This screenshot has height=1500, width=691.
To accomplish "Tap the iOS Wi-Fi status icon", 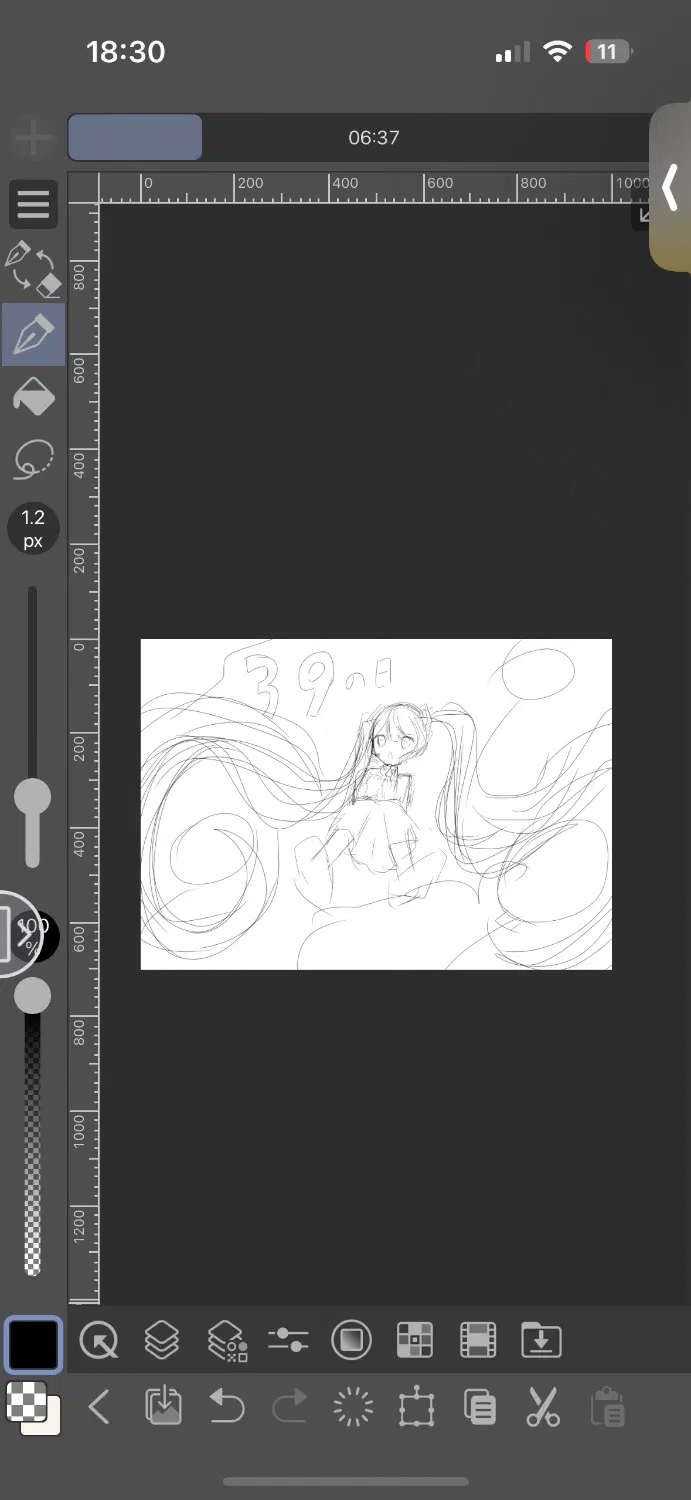I will click(x=557, y=52).
